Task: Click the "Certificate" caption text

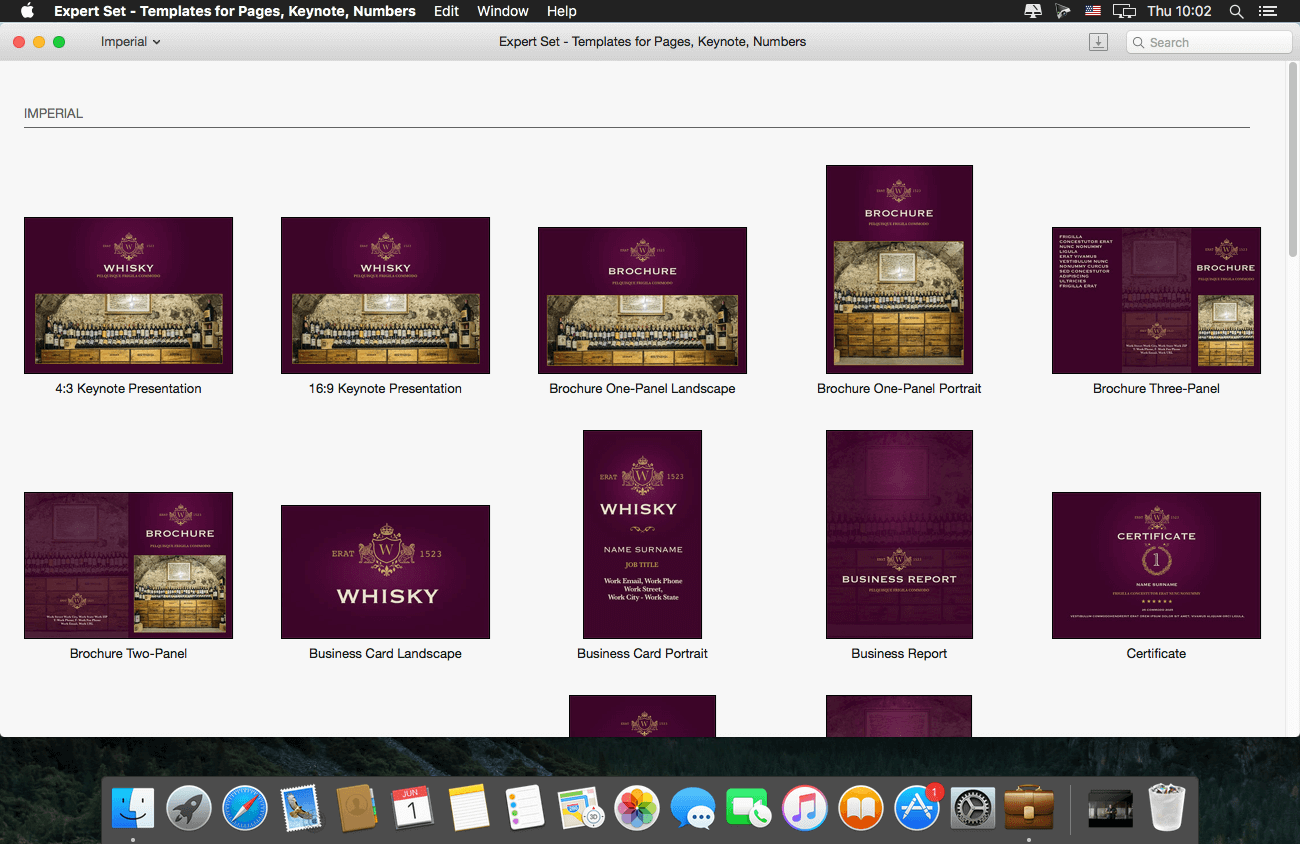Action: pyautogui.click(x=1156, y=654)
